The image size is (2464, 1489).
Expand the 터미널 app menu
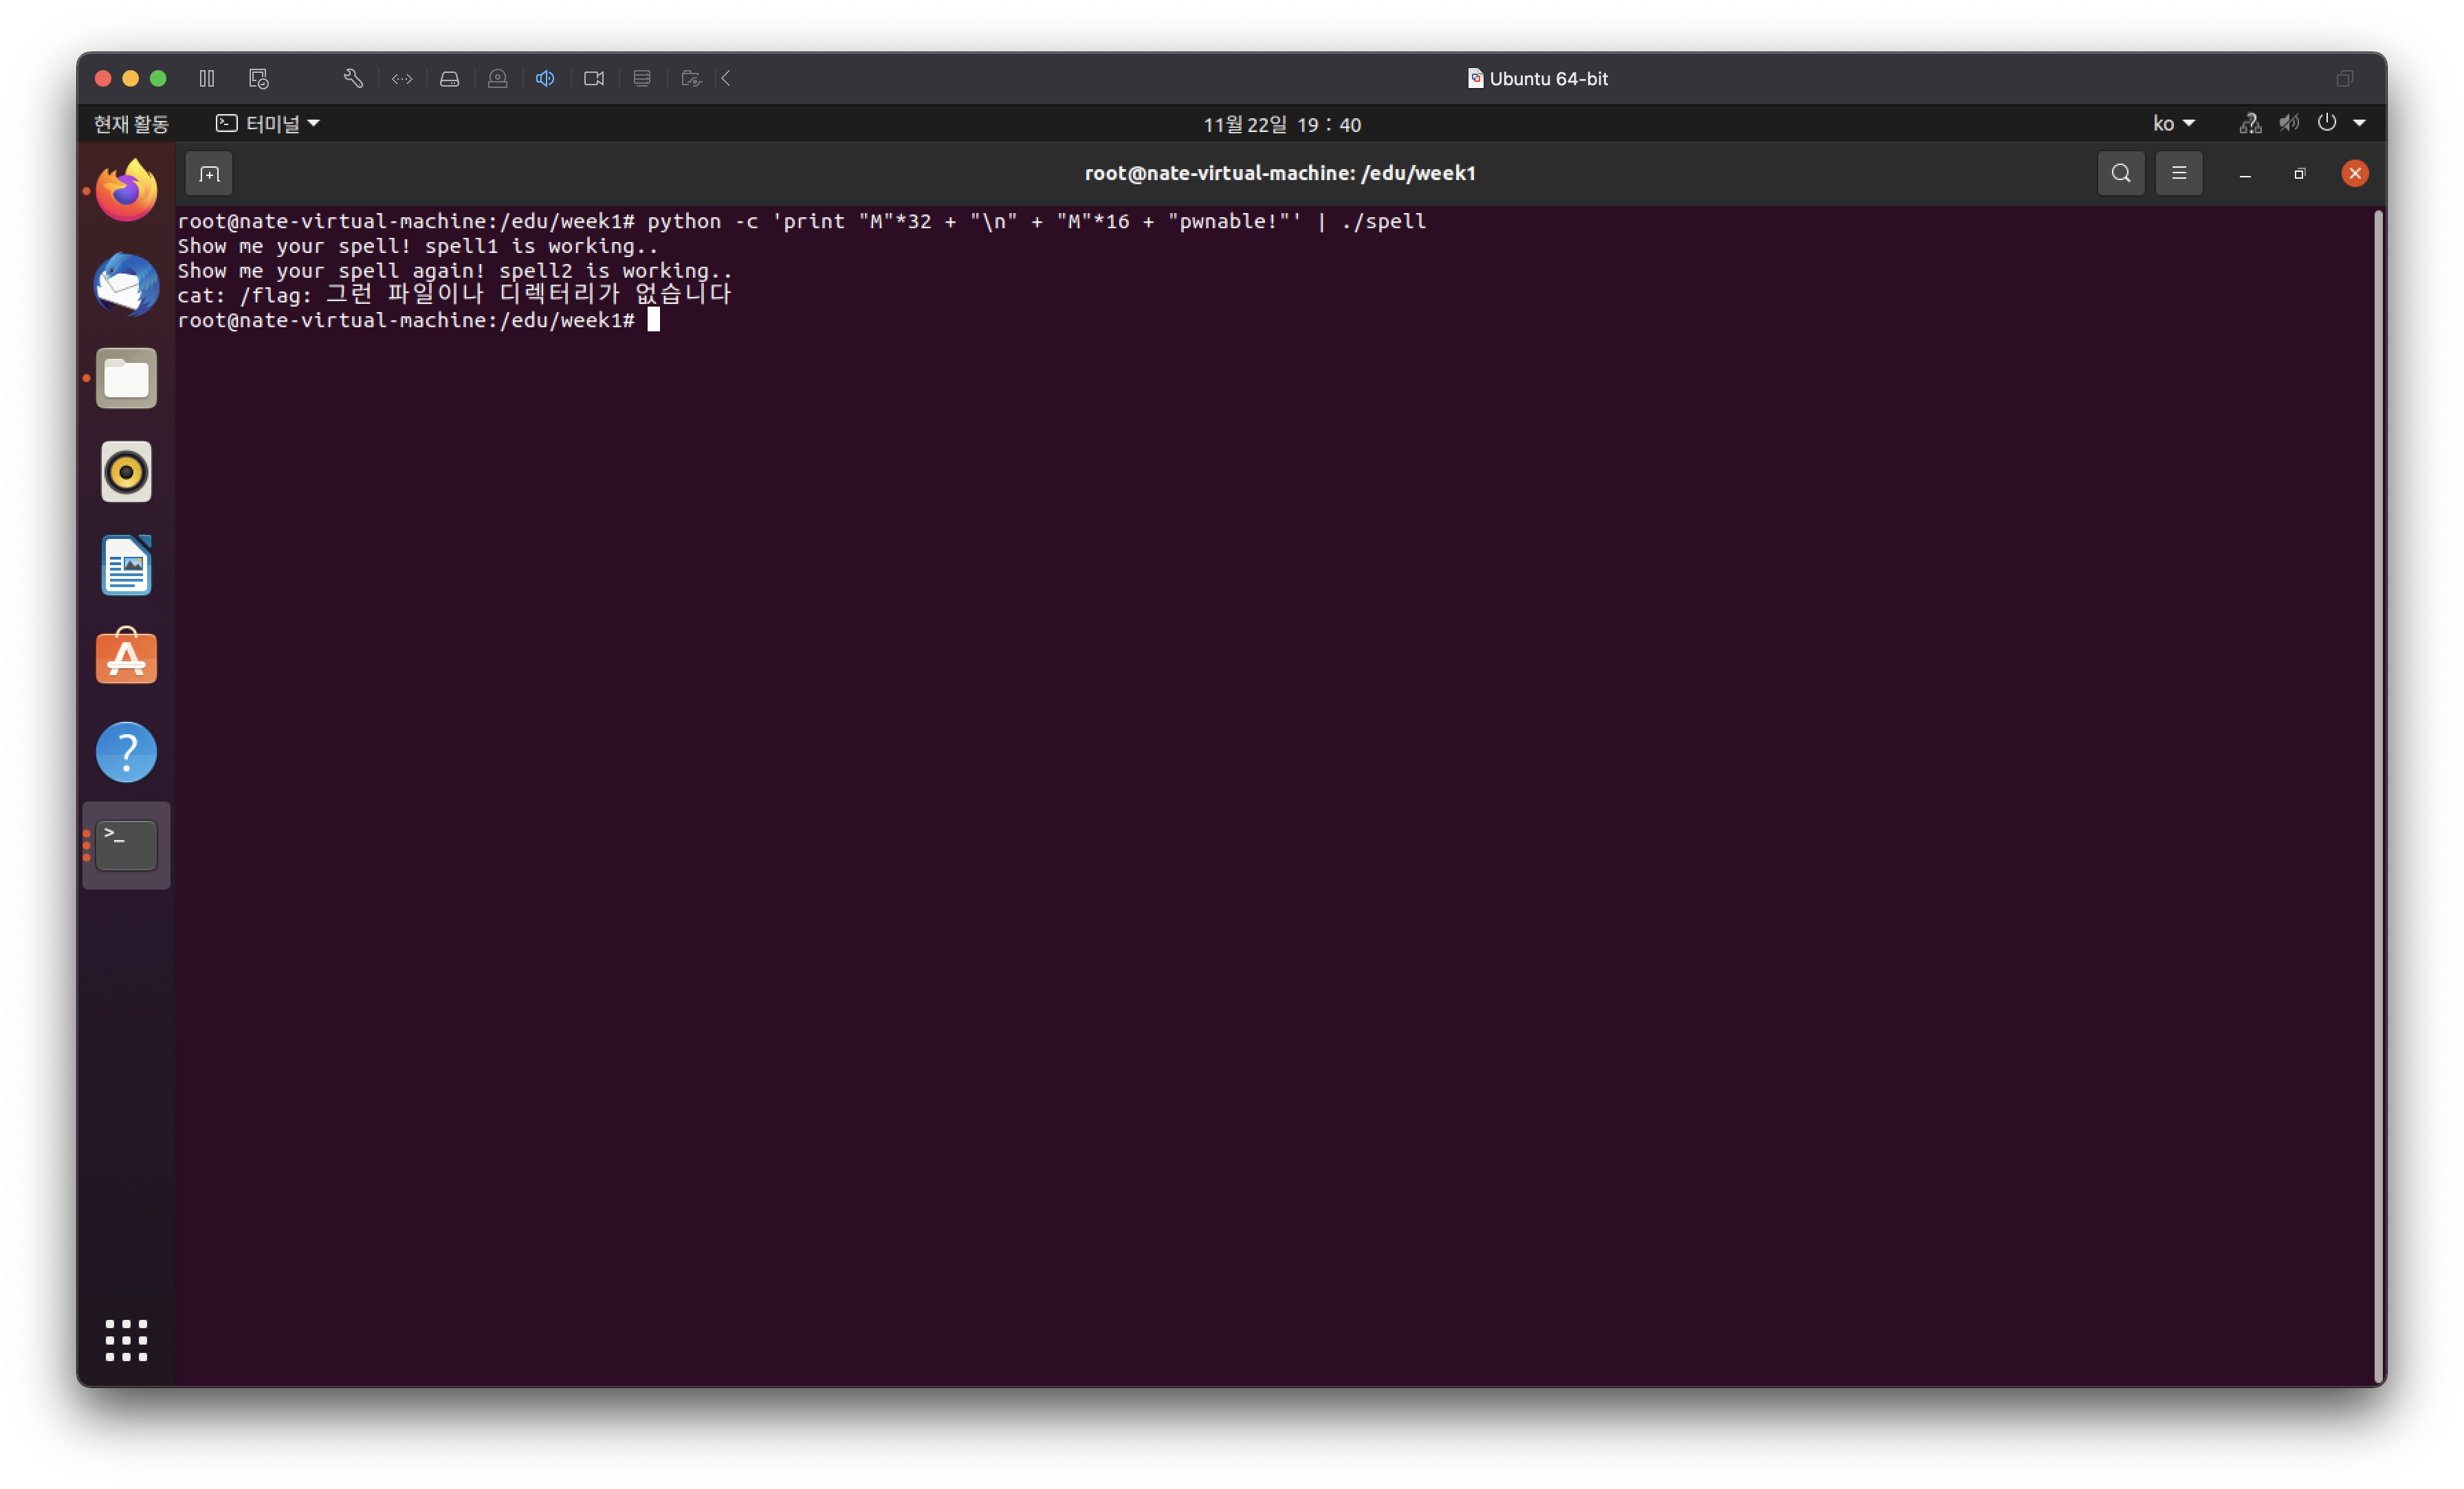[268, 123]
